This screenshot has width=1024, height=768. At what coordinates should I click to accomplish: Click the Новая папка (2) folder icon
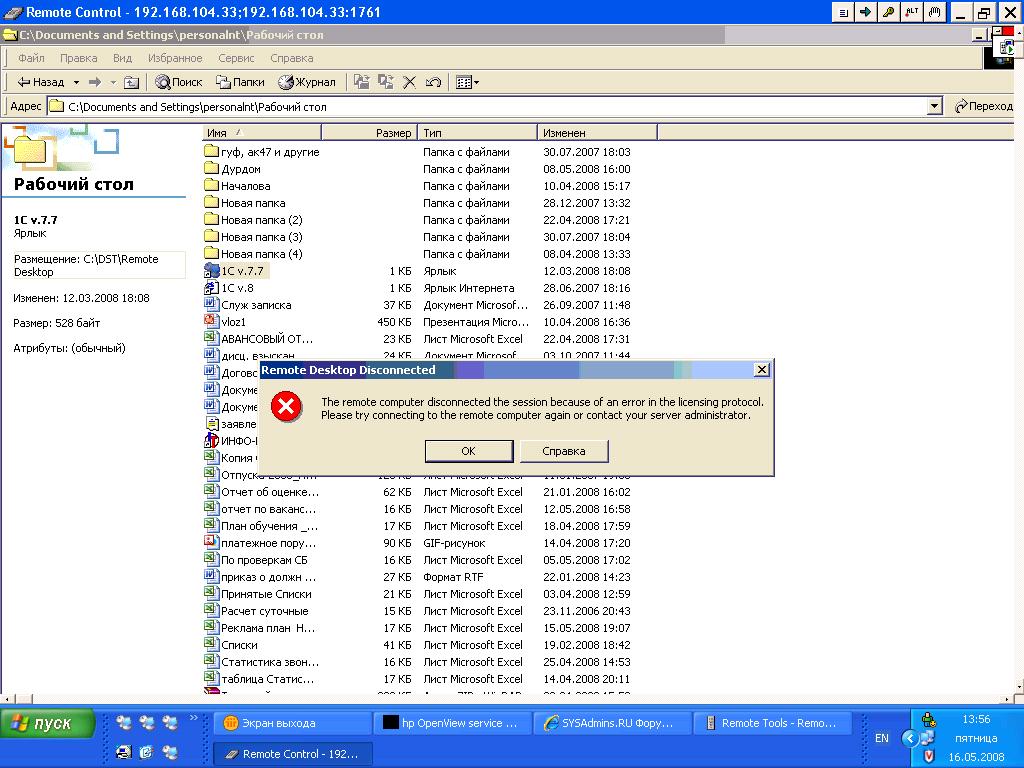coord(211,219)
